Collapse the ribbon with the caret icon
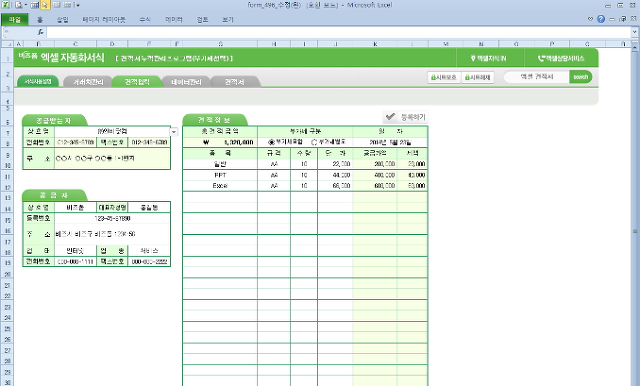 pos(590,19)
